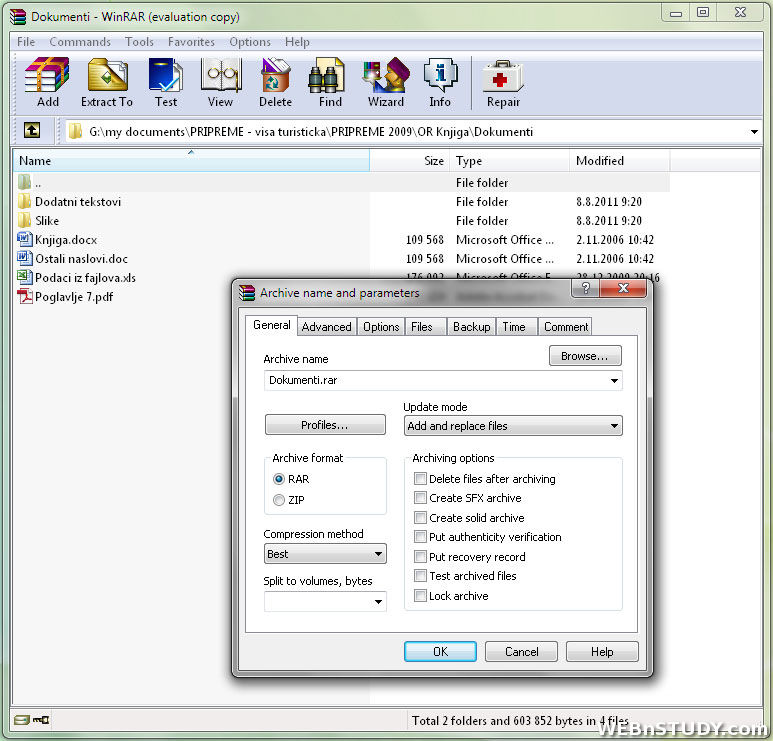Expand the Split to volumes dropdown
The image size is (773, 741).
pos(378,601)
